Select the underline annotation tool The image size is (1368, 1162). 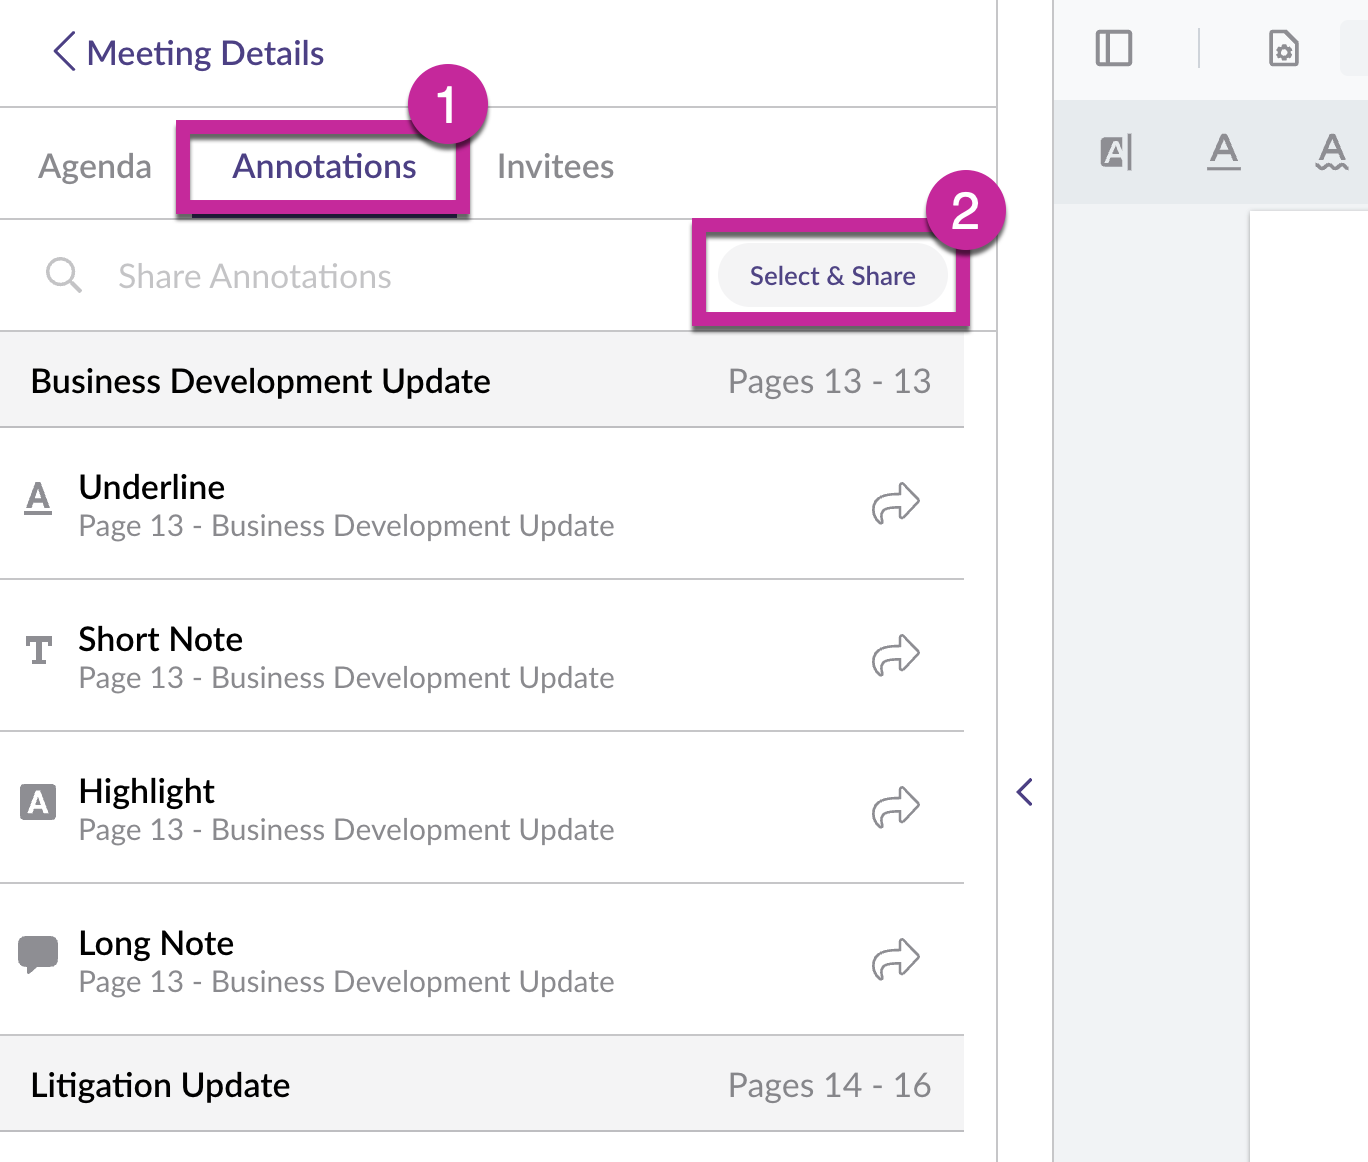[1223, 153]
